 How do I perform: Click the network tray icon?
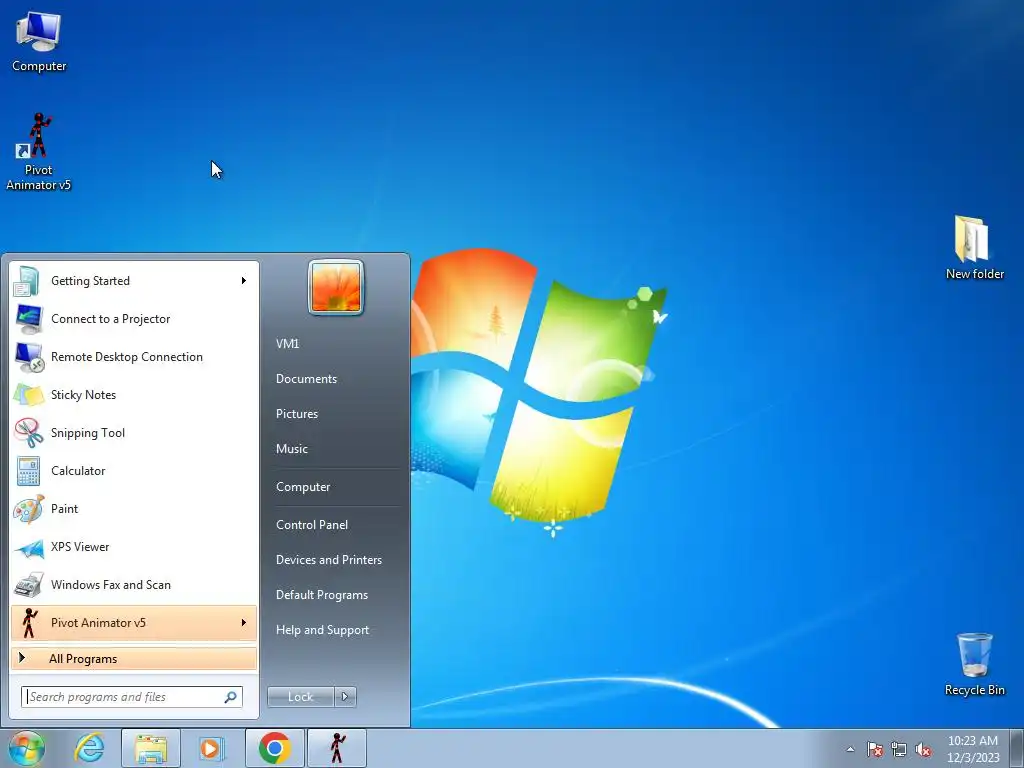coord(899,750)
